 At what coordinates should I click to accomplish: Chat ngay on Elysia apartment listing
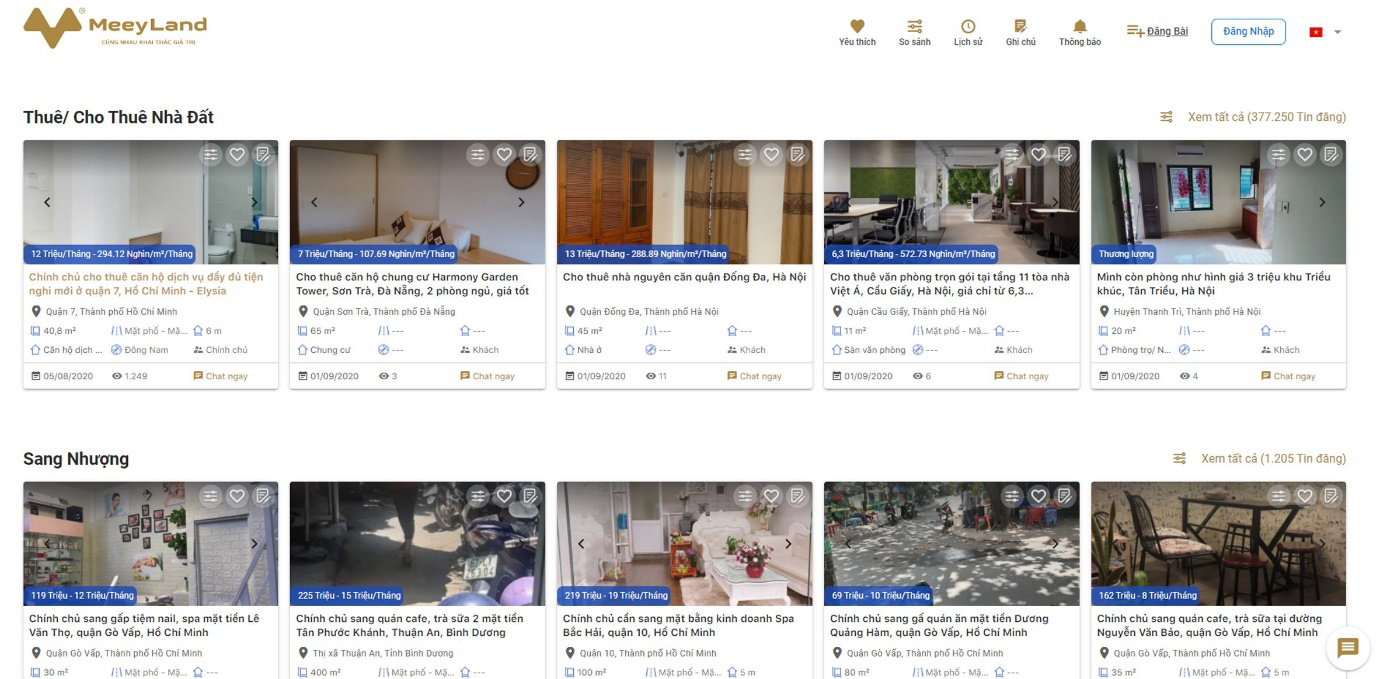220,376
